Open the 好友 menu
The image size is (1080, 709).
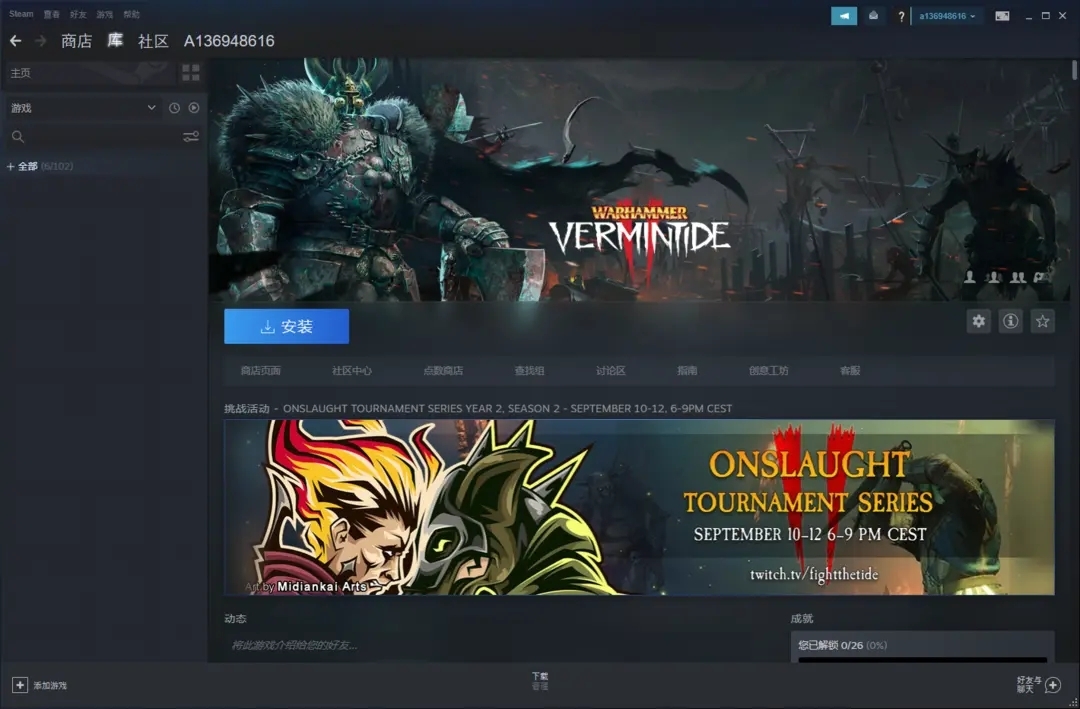(x=78, y=14)
